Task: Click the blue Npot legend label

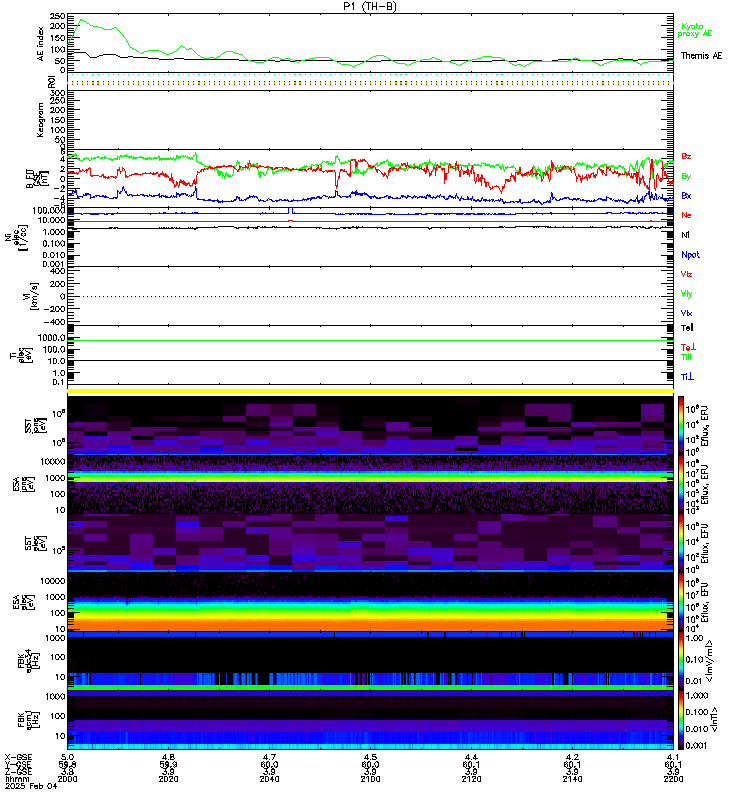Action: pos(690,255)
